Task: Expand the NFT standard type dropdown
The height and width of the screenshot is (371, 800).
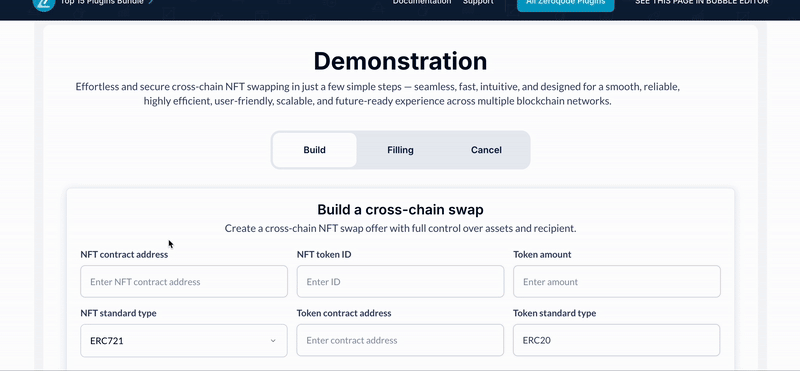Action: [184, 340]
